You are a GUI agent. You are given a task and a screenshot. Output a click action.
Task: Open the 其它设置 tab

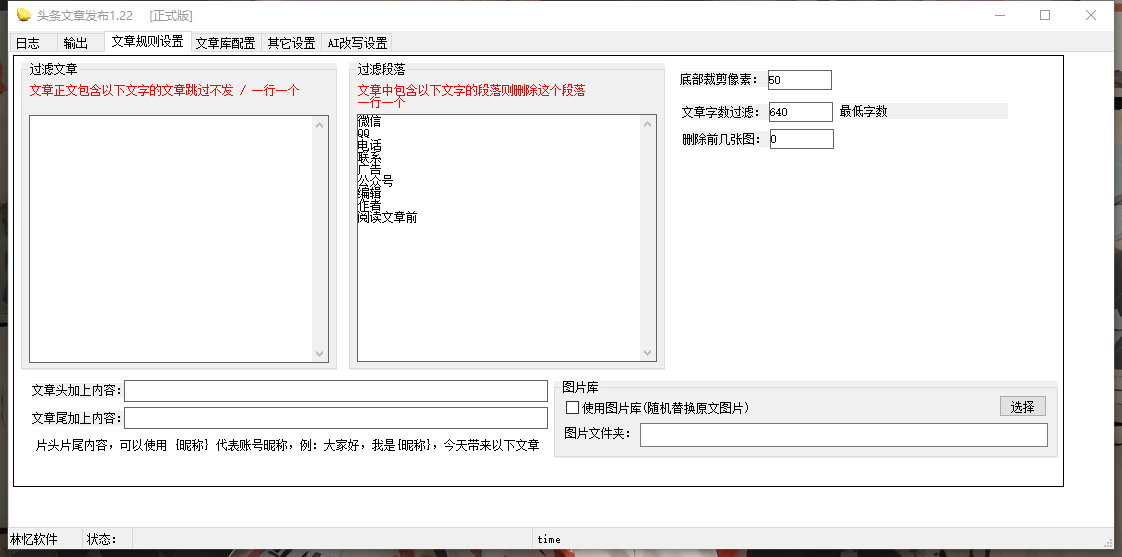pyautogui.click(x=291, y=43)
